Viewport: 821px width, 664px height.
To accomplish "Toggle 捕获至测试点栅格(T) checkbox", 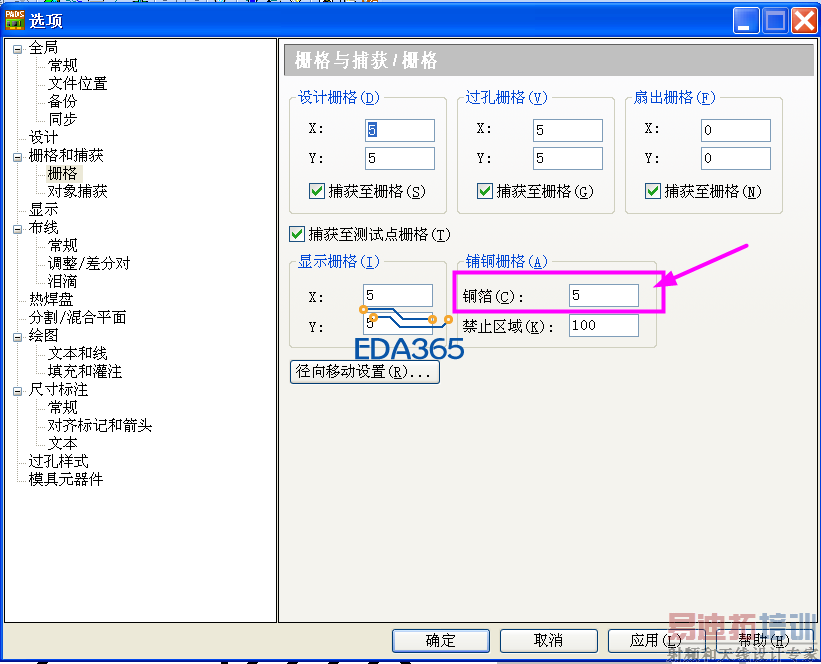I will point(297,234).
